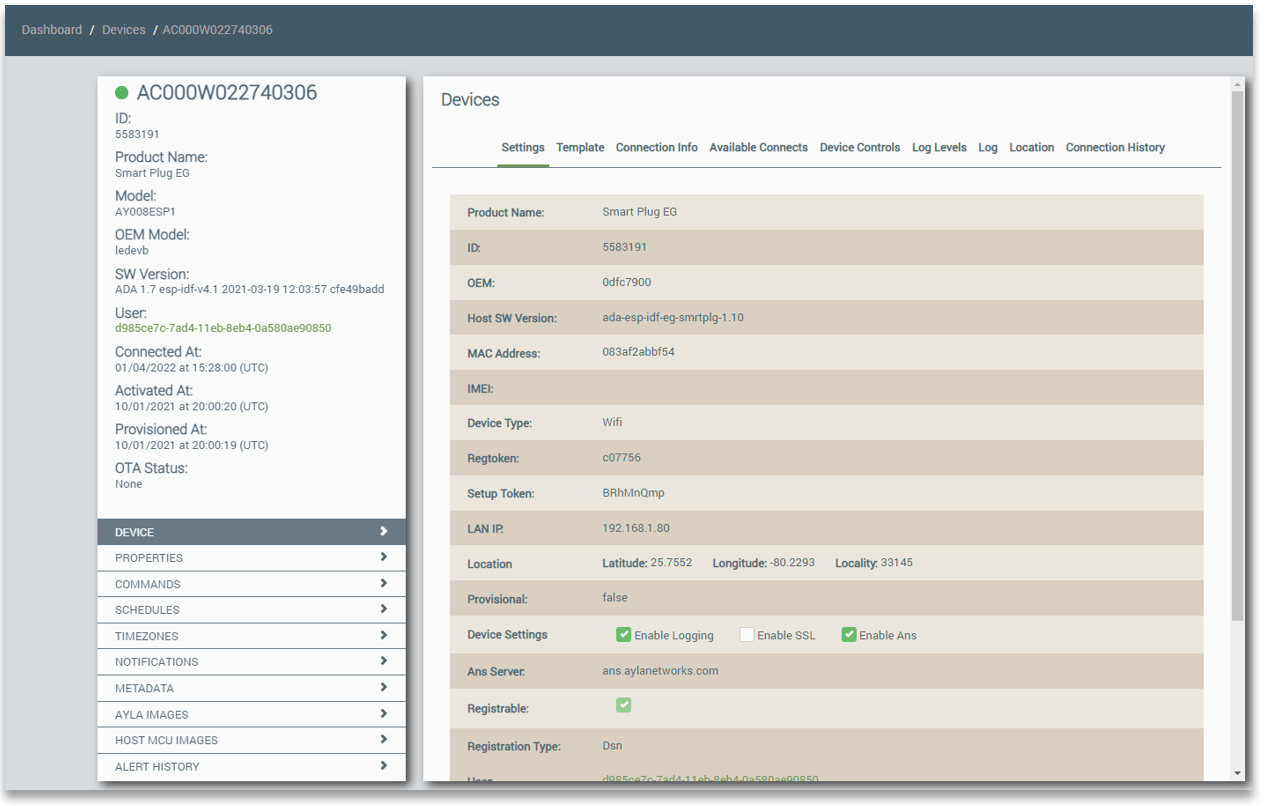Screen dimensions: 1267x806
Task: Open the Log Levels tab
Action: click(x=939, y=147)
